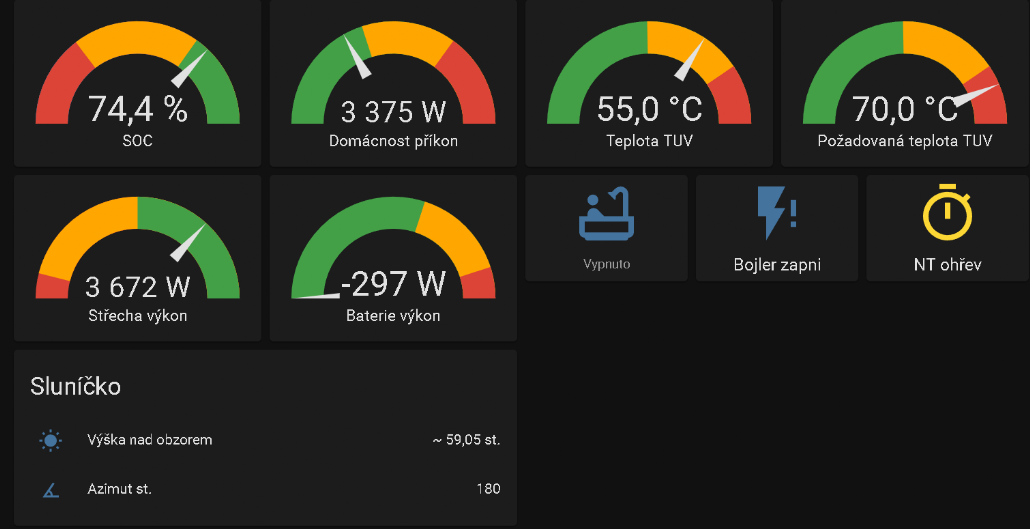
Task: Open the SOC gauge card
Action: click(137, 83)
